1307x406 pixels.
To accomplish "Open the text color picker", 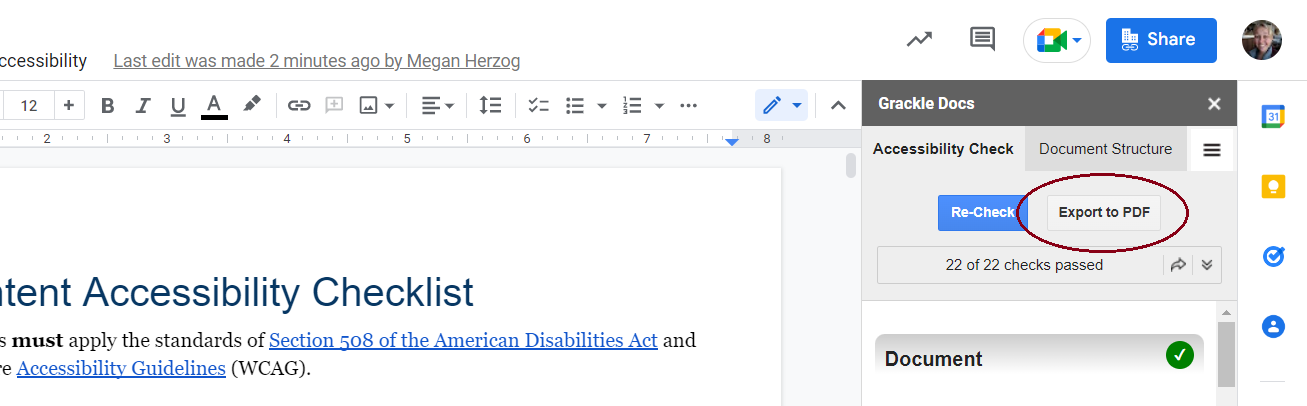I will point(214,105).
